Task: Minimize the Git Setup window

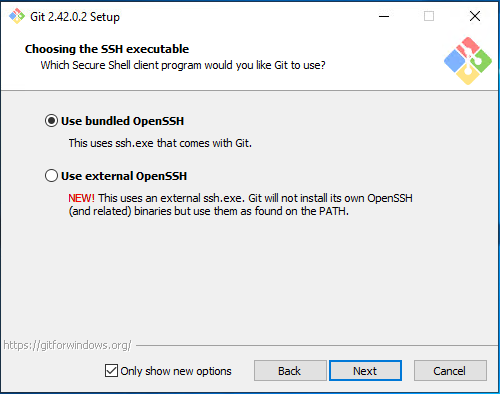Action: [384, 16]
